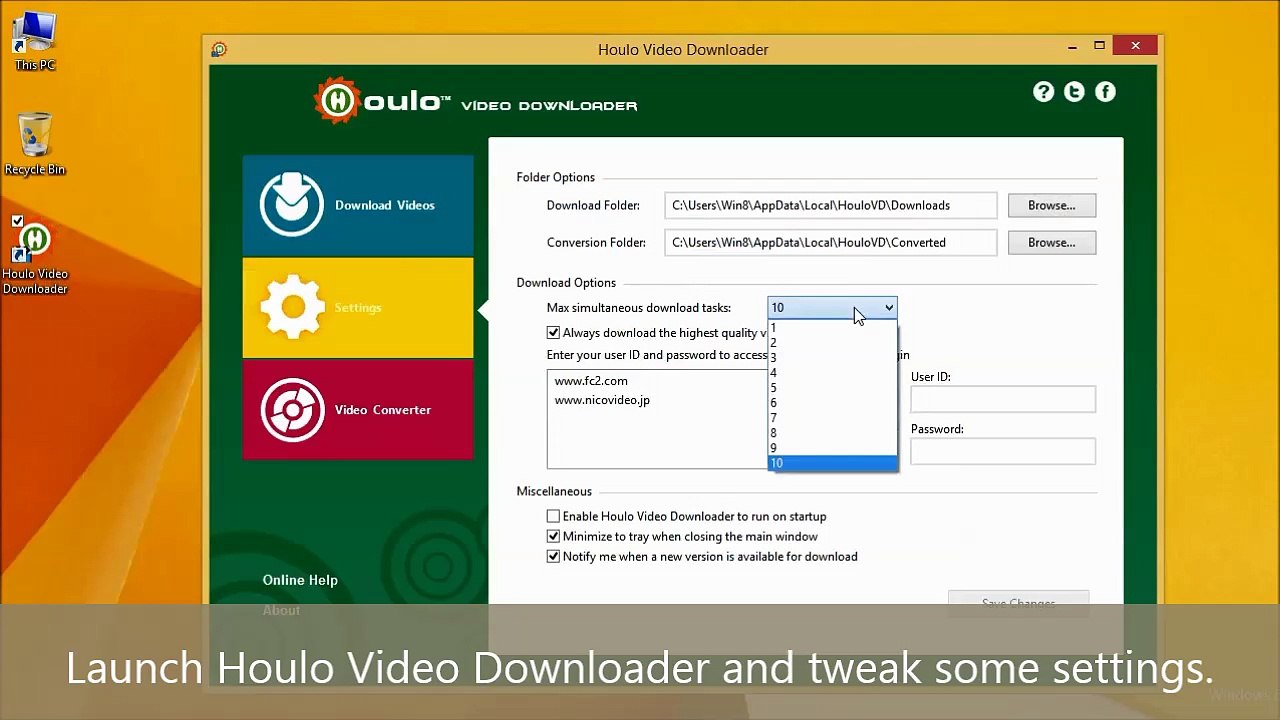The width and height of the screenshot is (1280, 720).
Task: Click the Settings gear icon
Action: pos(292,307)
